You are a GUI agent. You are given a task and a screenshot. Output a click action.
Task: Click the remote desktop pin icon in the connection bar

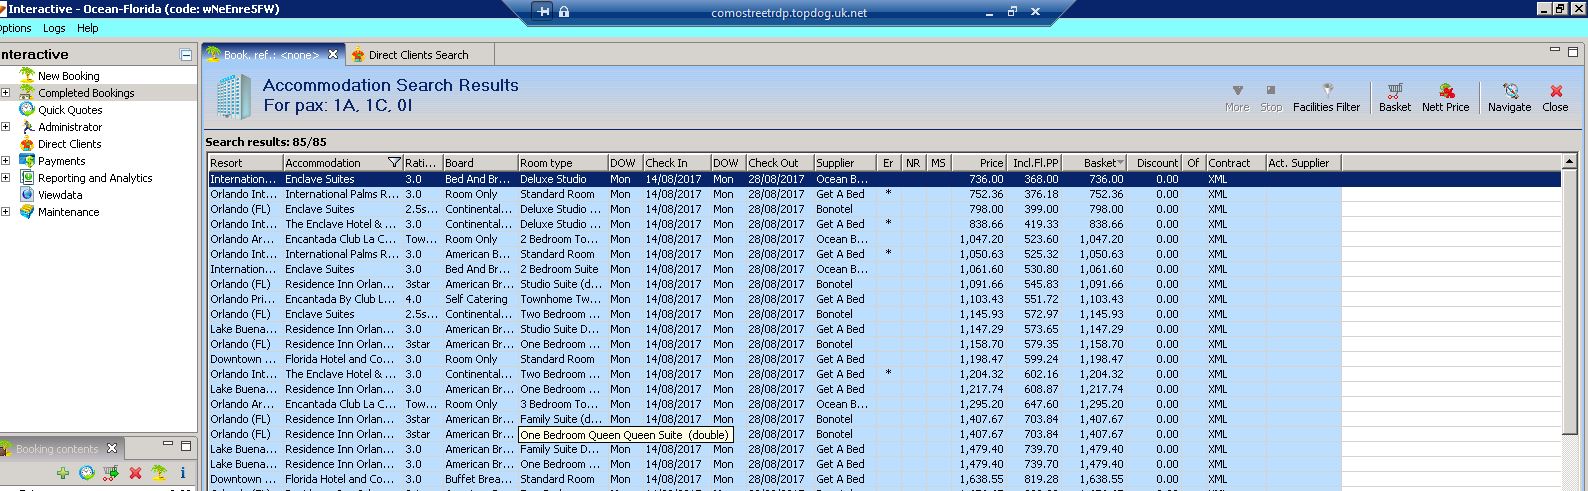543,11
